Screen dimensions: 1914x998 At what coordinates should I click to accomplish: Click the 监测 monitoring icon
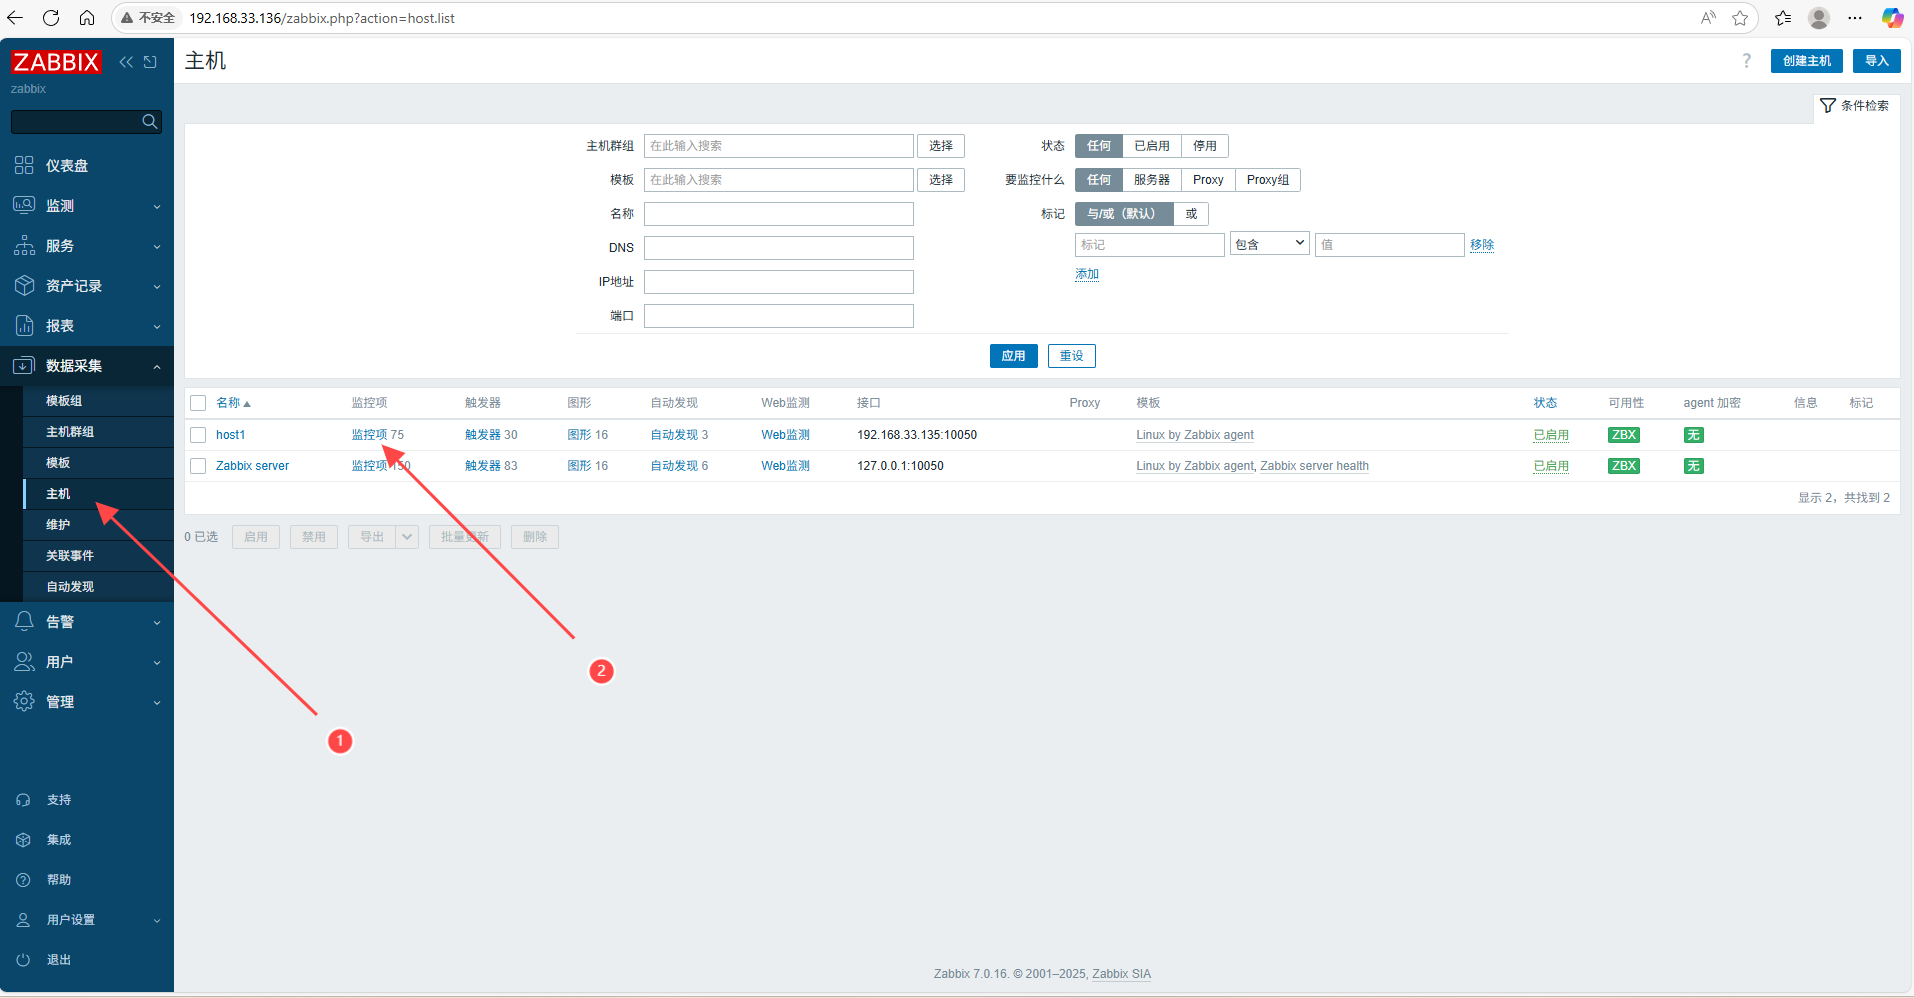click(24, 205)
